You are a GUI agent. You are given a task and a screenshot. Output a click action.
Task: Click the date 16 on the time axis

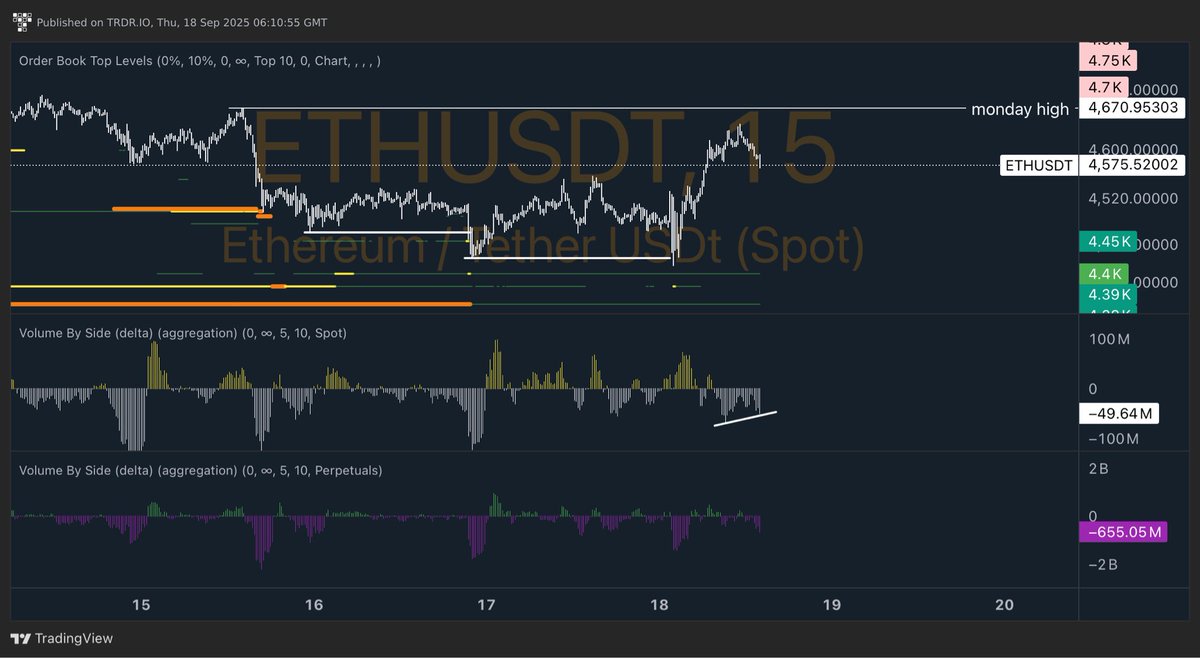tap(314, 604)
